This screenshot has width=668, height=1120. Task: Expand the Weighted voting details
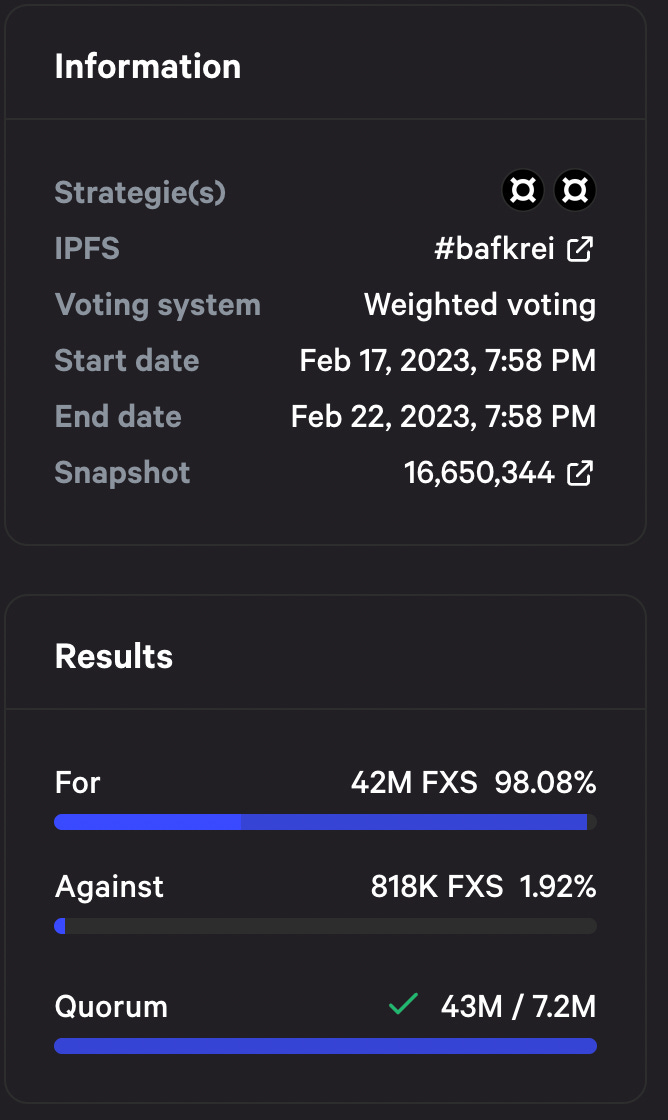(480, 305)
